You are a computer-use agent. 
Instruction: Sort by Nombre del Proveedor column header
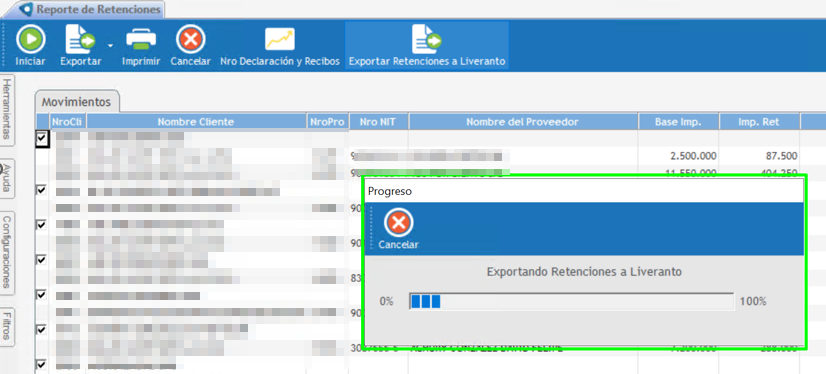(x=523, y=122)
